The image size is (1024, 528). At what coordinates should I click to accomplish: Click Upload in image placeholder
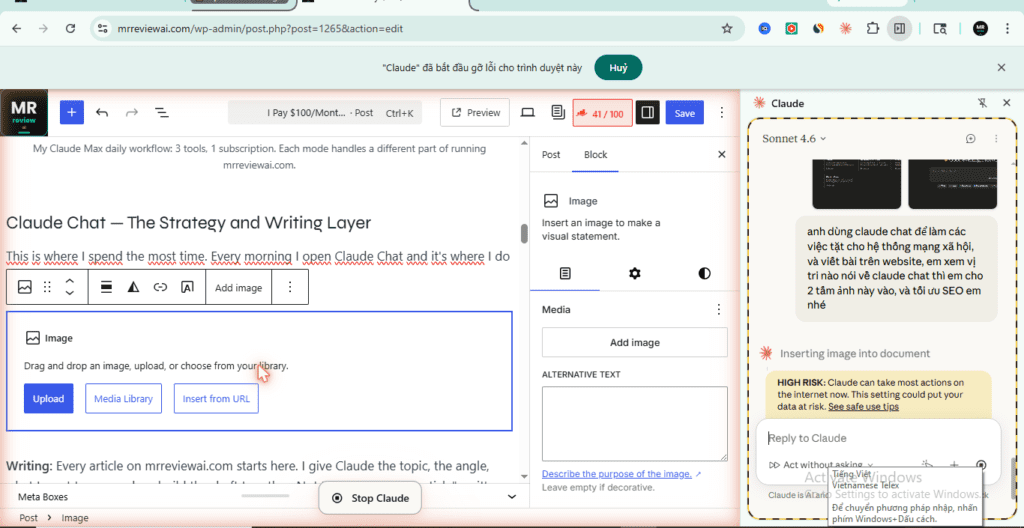(48, 399)
